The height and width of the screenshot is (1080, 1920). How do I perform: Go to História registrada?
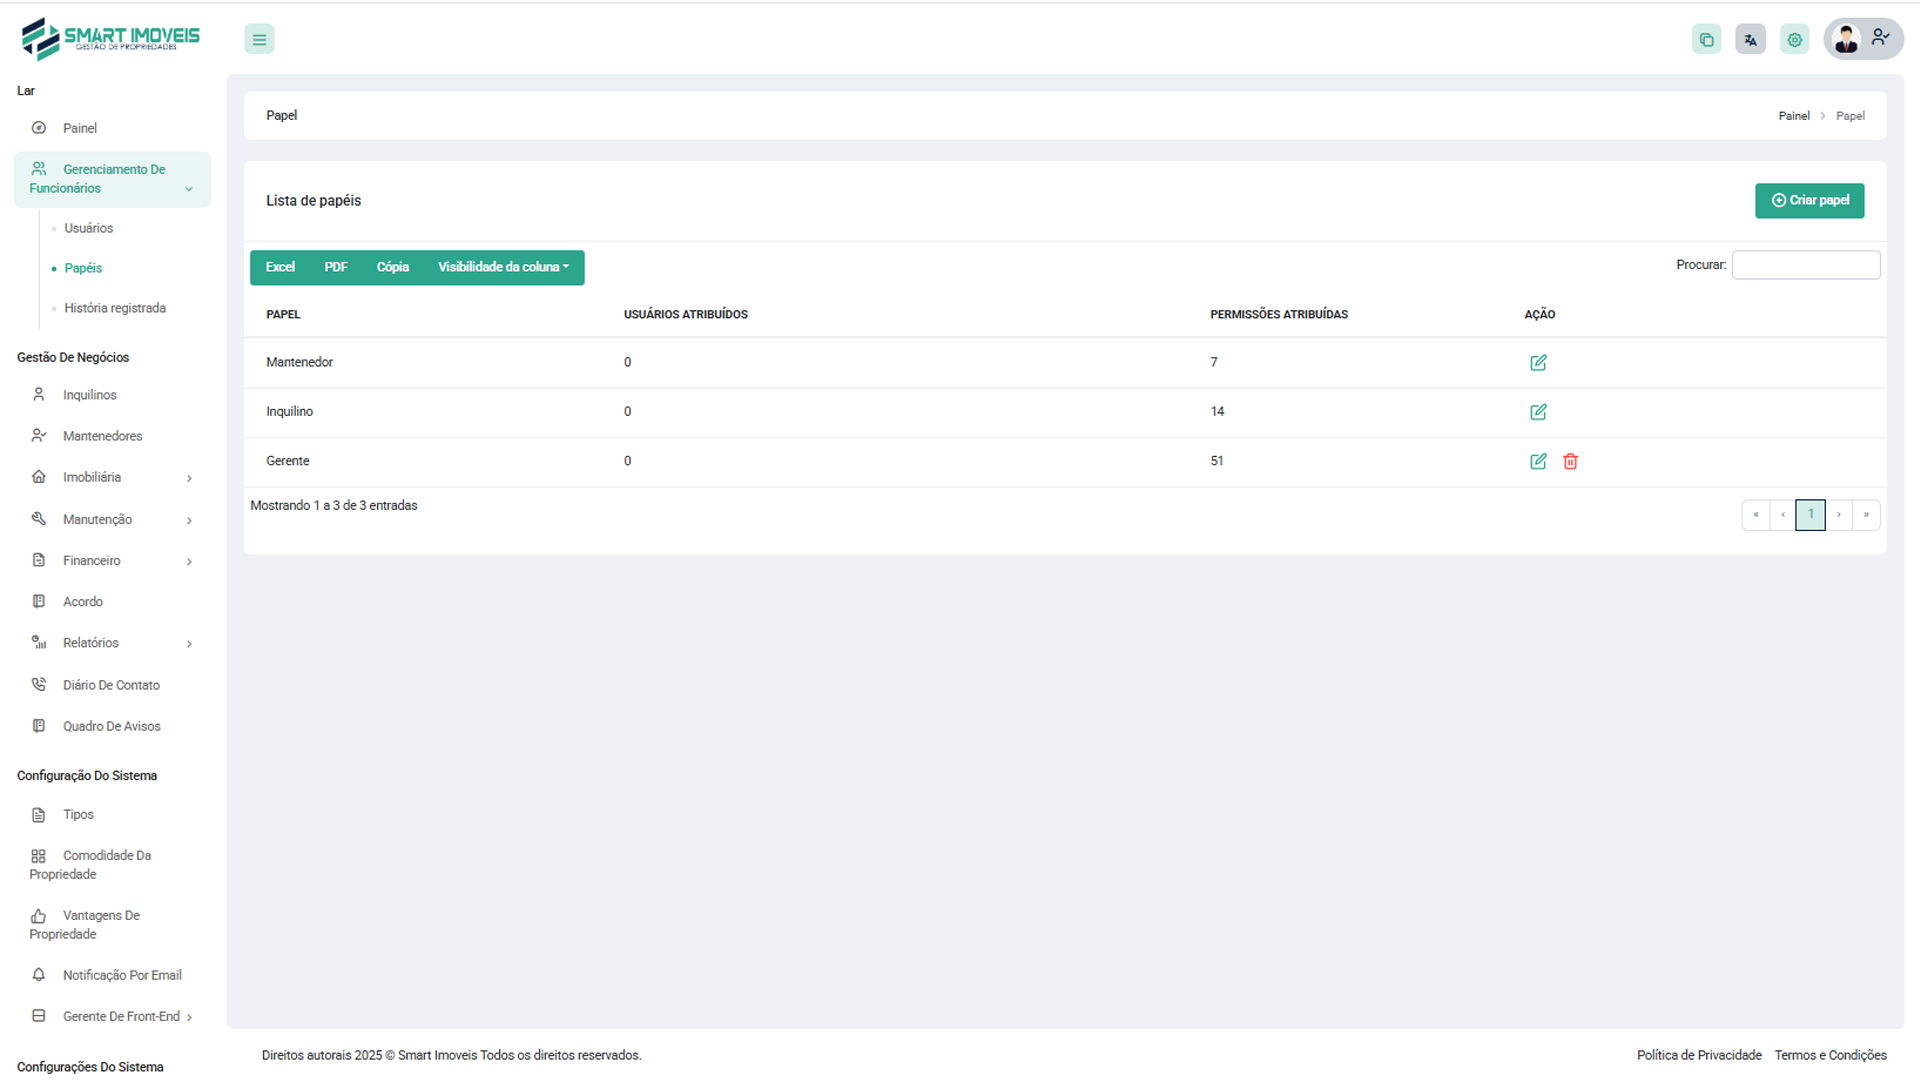click(x=115, y=308)
